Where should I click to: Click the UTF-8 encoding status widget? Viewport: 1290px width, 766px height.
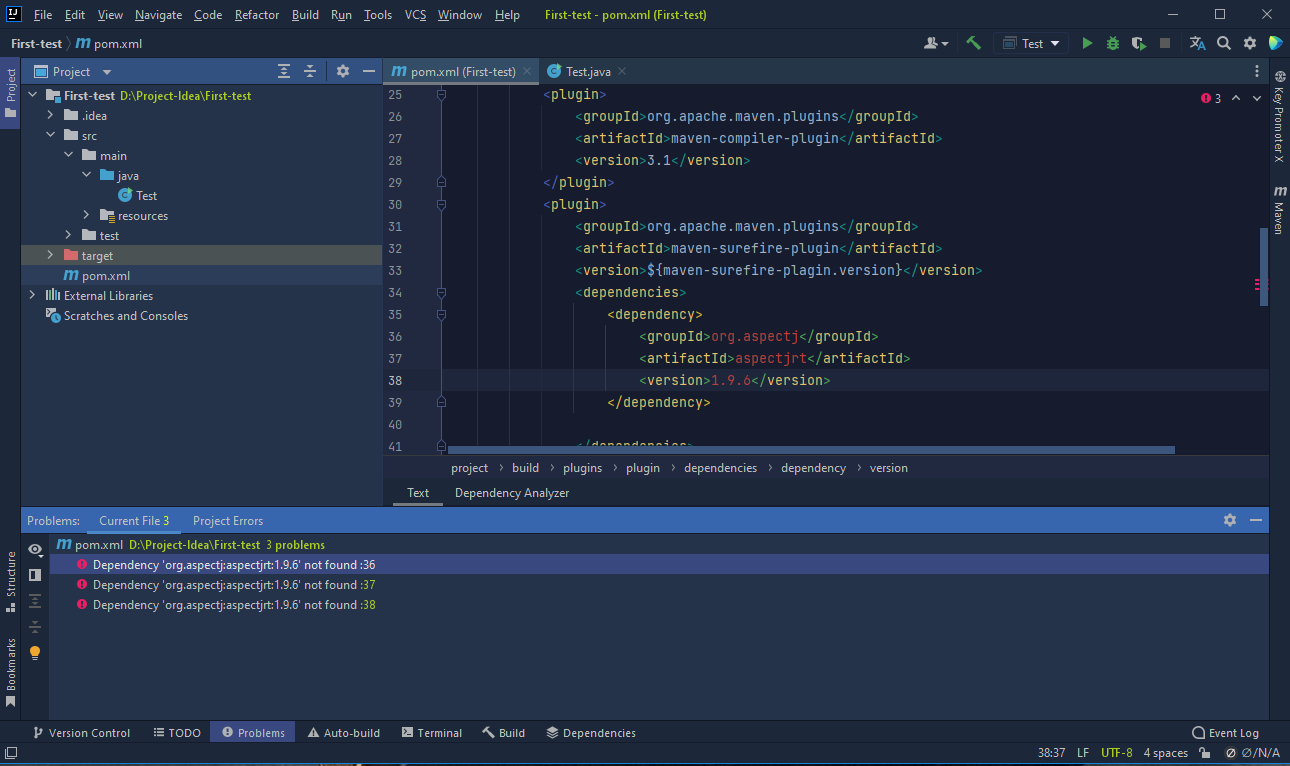tap(1116, 753)
